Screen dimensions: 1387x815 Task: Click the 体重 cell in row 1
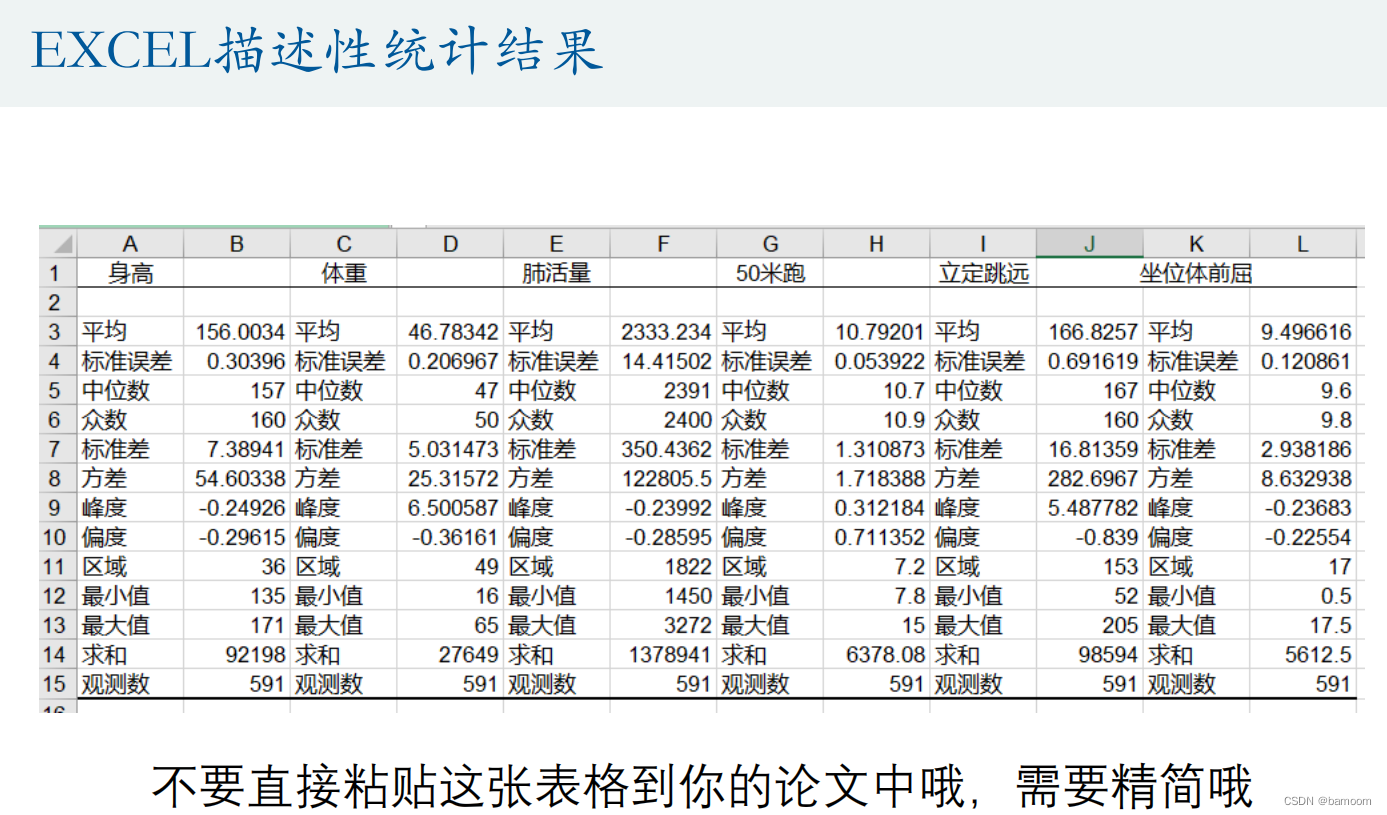point(344,273)
